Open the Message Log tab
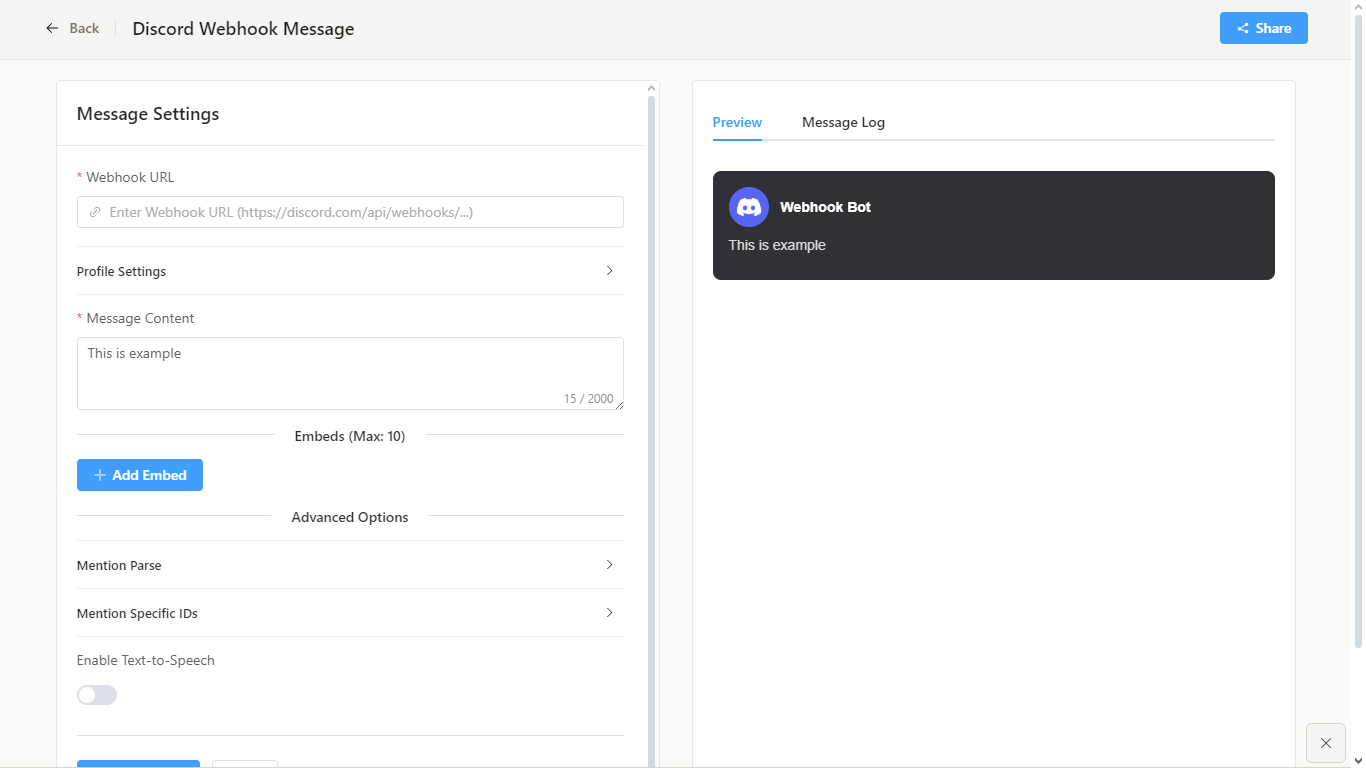The width and height of the screenshot is (1366, 768). click(x=843, y=122)
